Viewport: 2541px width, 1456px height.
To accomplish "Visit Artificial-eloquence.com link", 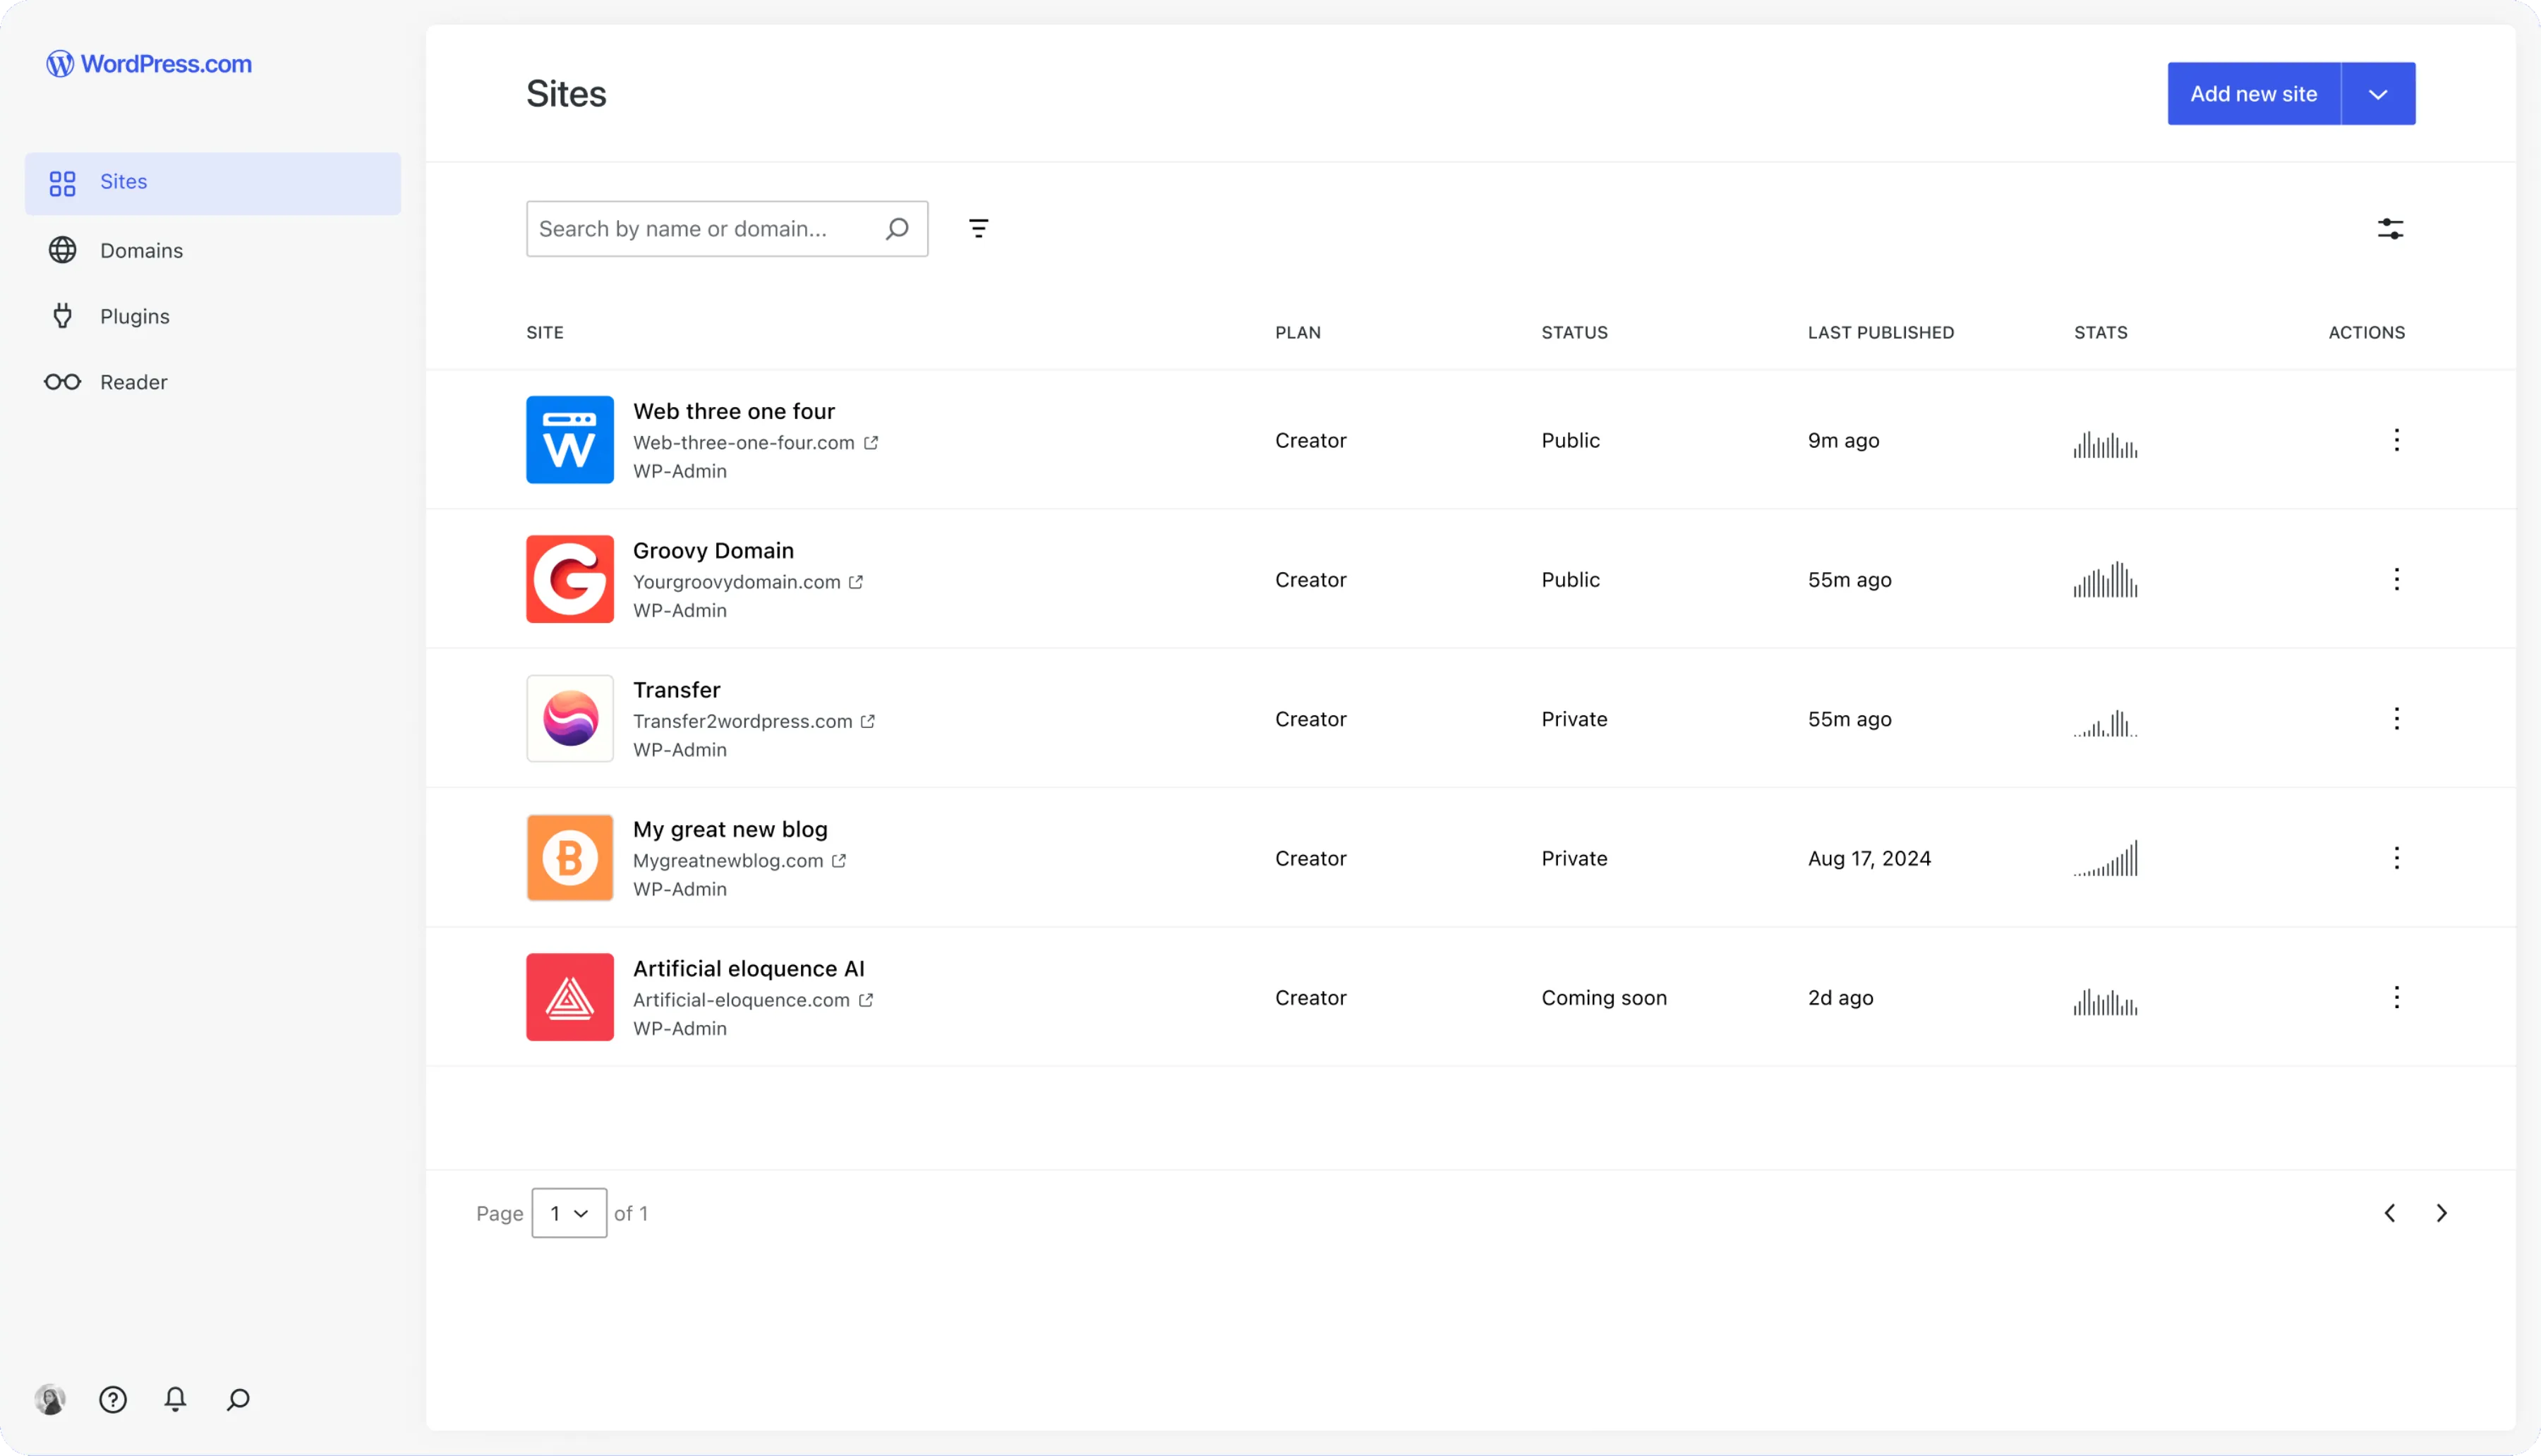I will coord(753,1000).
